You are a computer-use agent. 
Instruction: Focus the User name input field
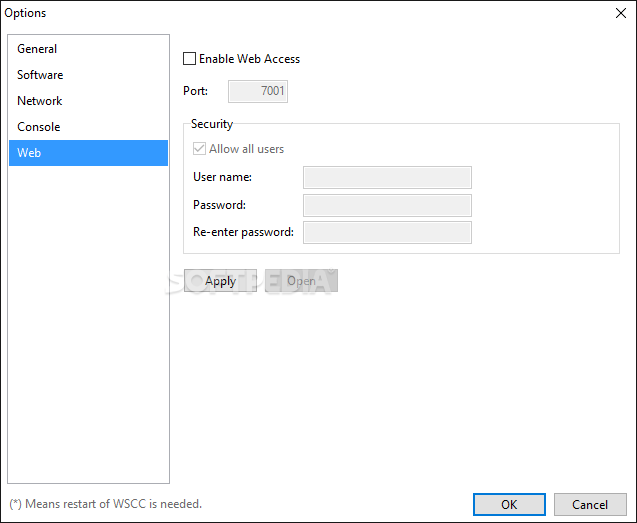tap(387, 177)
